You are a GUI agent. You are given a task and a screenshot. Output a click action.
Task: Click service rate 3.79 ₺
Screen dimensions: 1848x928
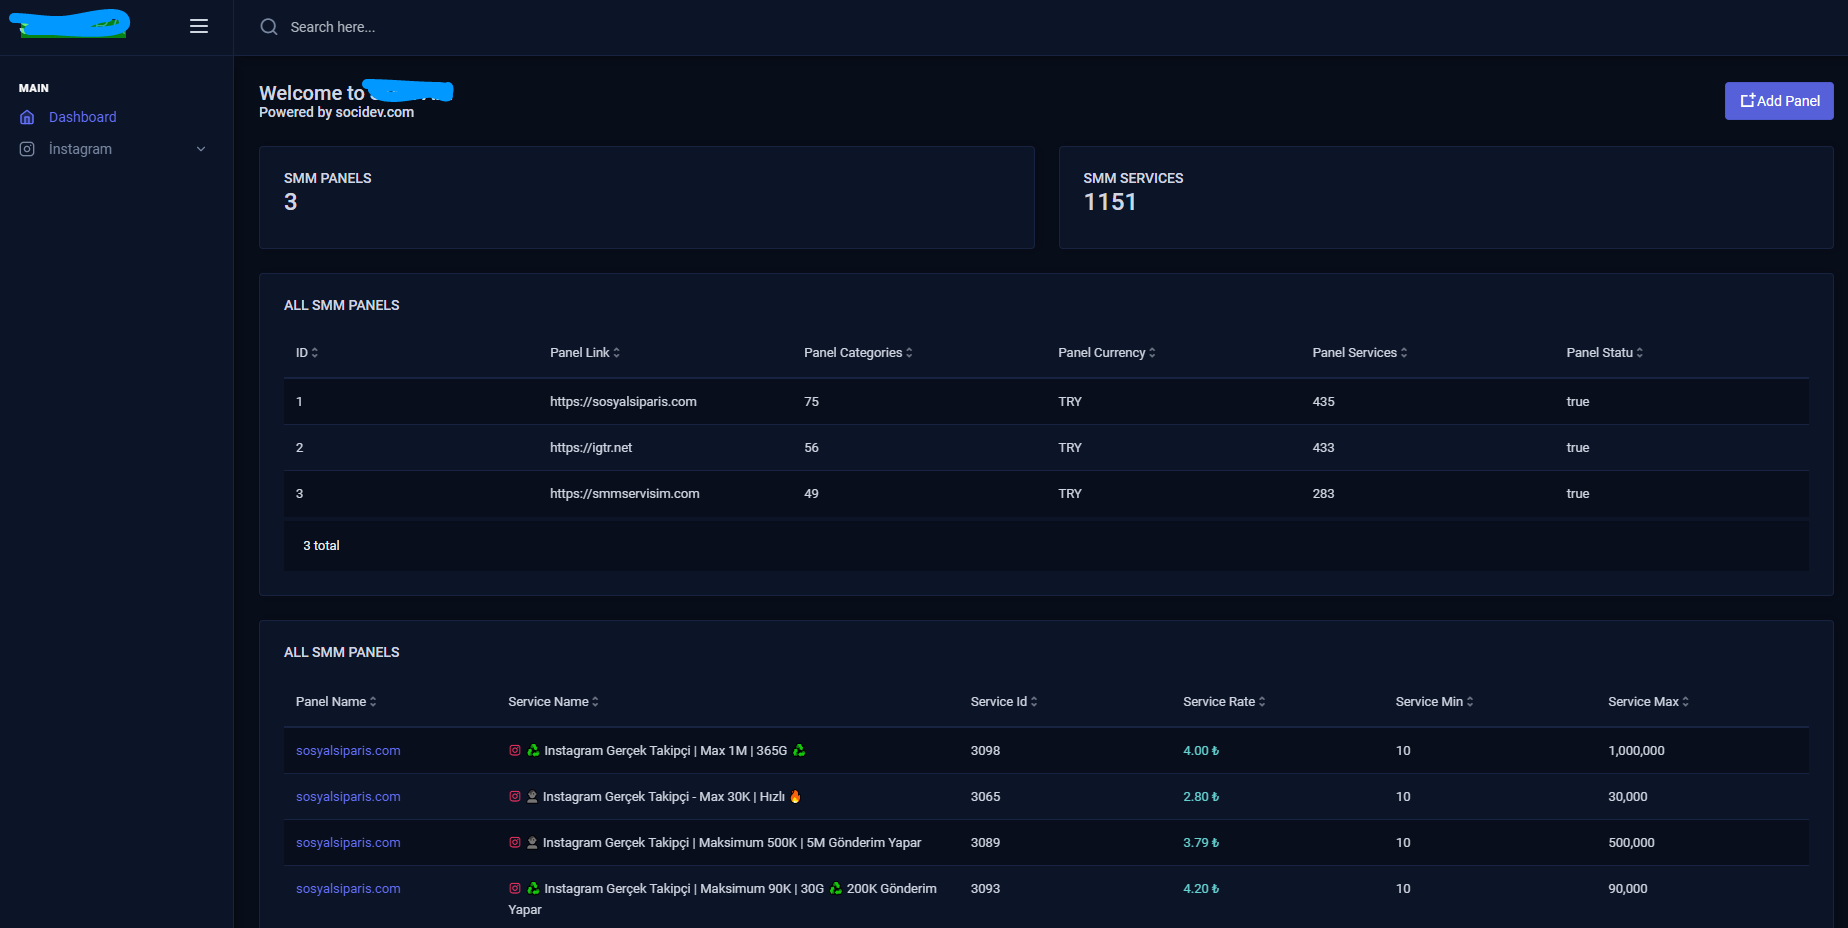point(1201,842)
